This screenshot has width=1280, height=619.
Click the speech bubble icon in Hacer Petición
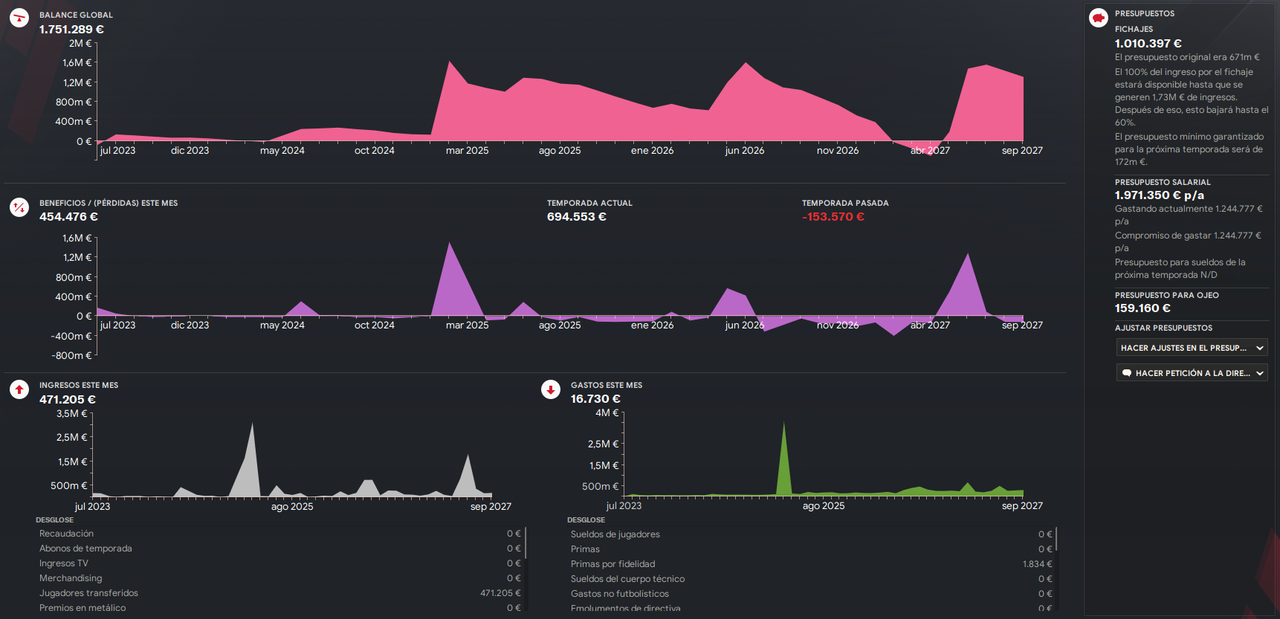click(1127, 373)
